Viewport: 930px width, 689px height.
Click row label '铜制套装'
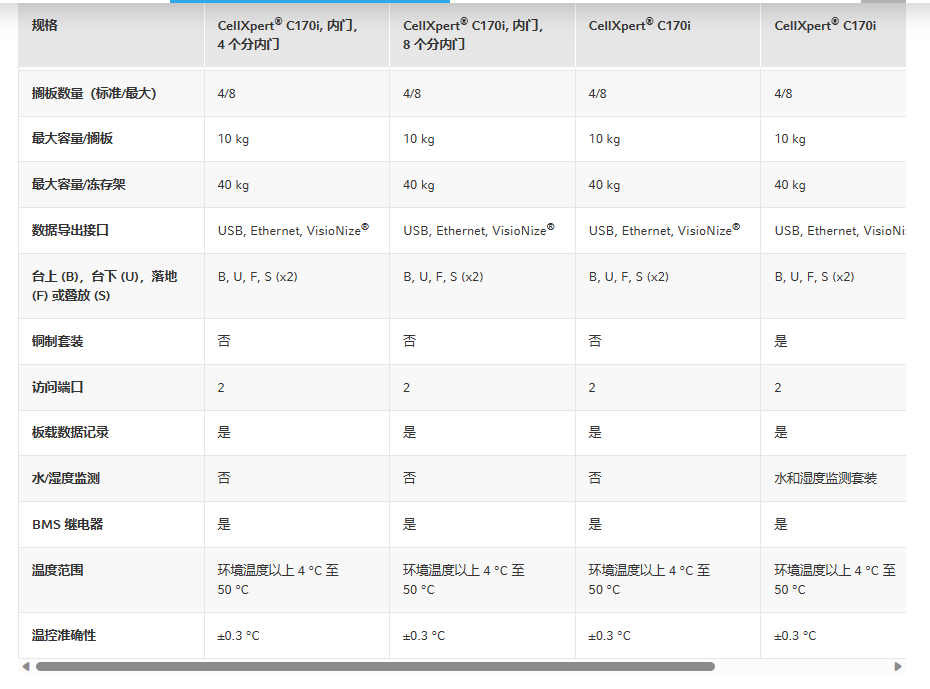(58, 341)
